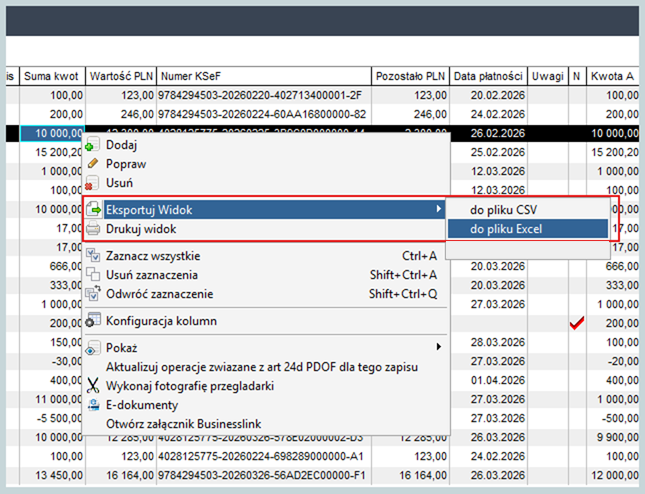
Task: Click the Konfiguracja kolumn gear-table icon
Action: click(x=93, y=320)
